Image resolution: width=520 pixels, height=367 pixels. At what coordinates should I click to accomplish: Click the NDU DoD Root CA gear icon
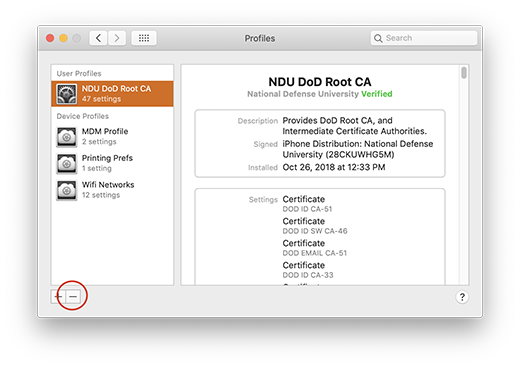tap(66, 94)
